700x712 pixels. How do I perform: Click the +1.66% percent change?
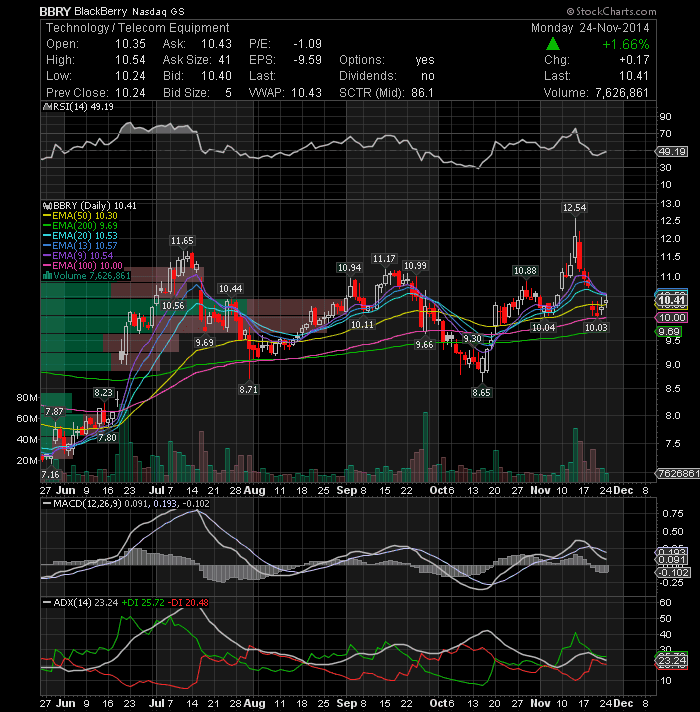(x=626, y=44)
